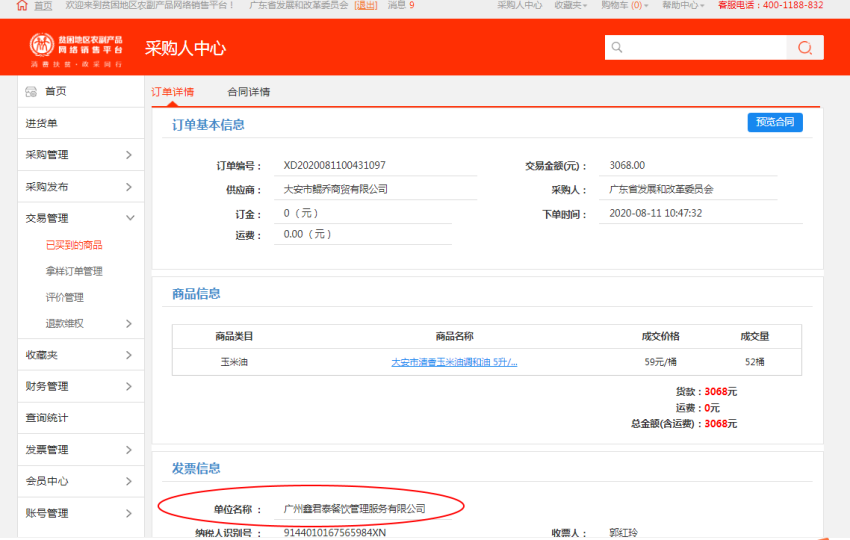The image size is (850, 540).
Task: Open the 大安市清香玉米油 product link
Action: [453, 362]
